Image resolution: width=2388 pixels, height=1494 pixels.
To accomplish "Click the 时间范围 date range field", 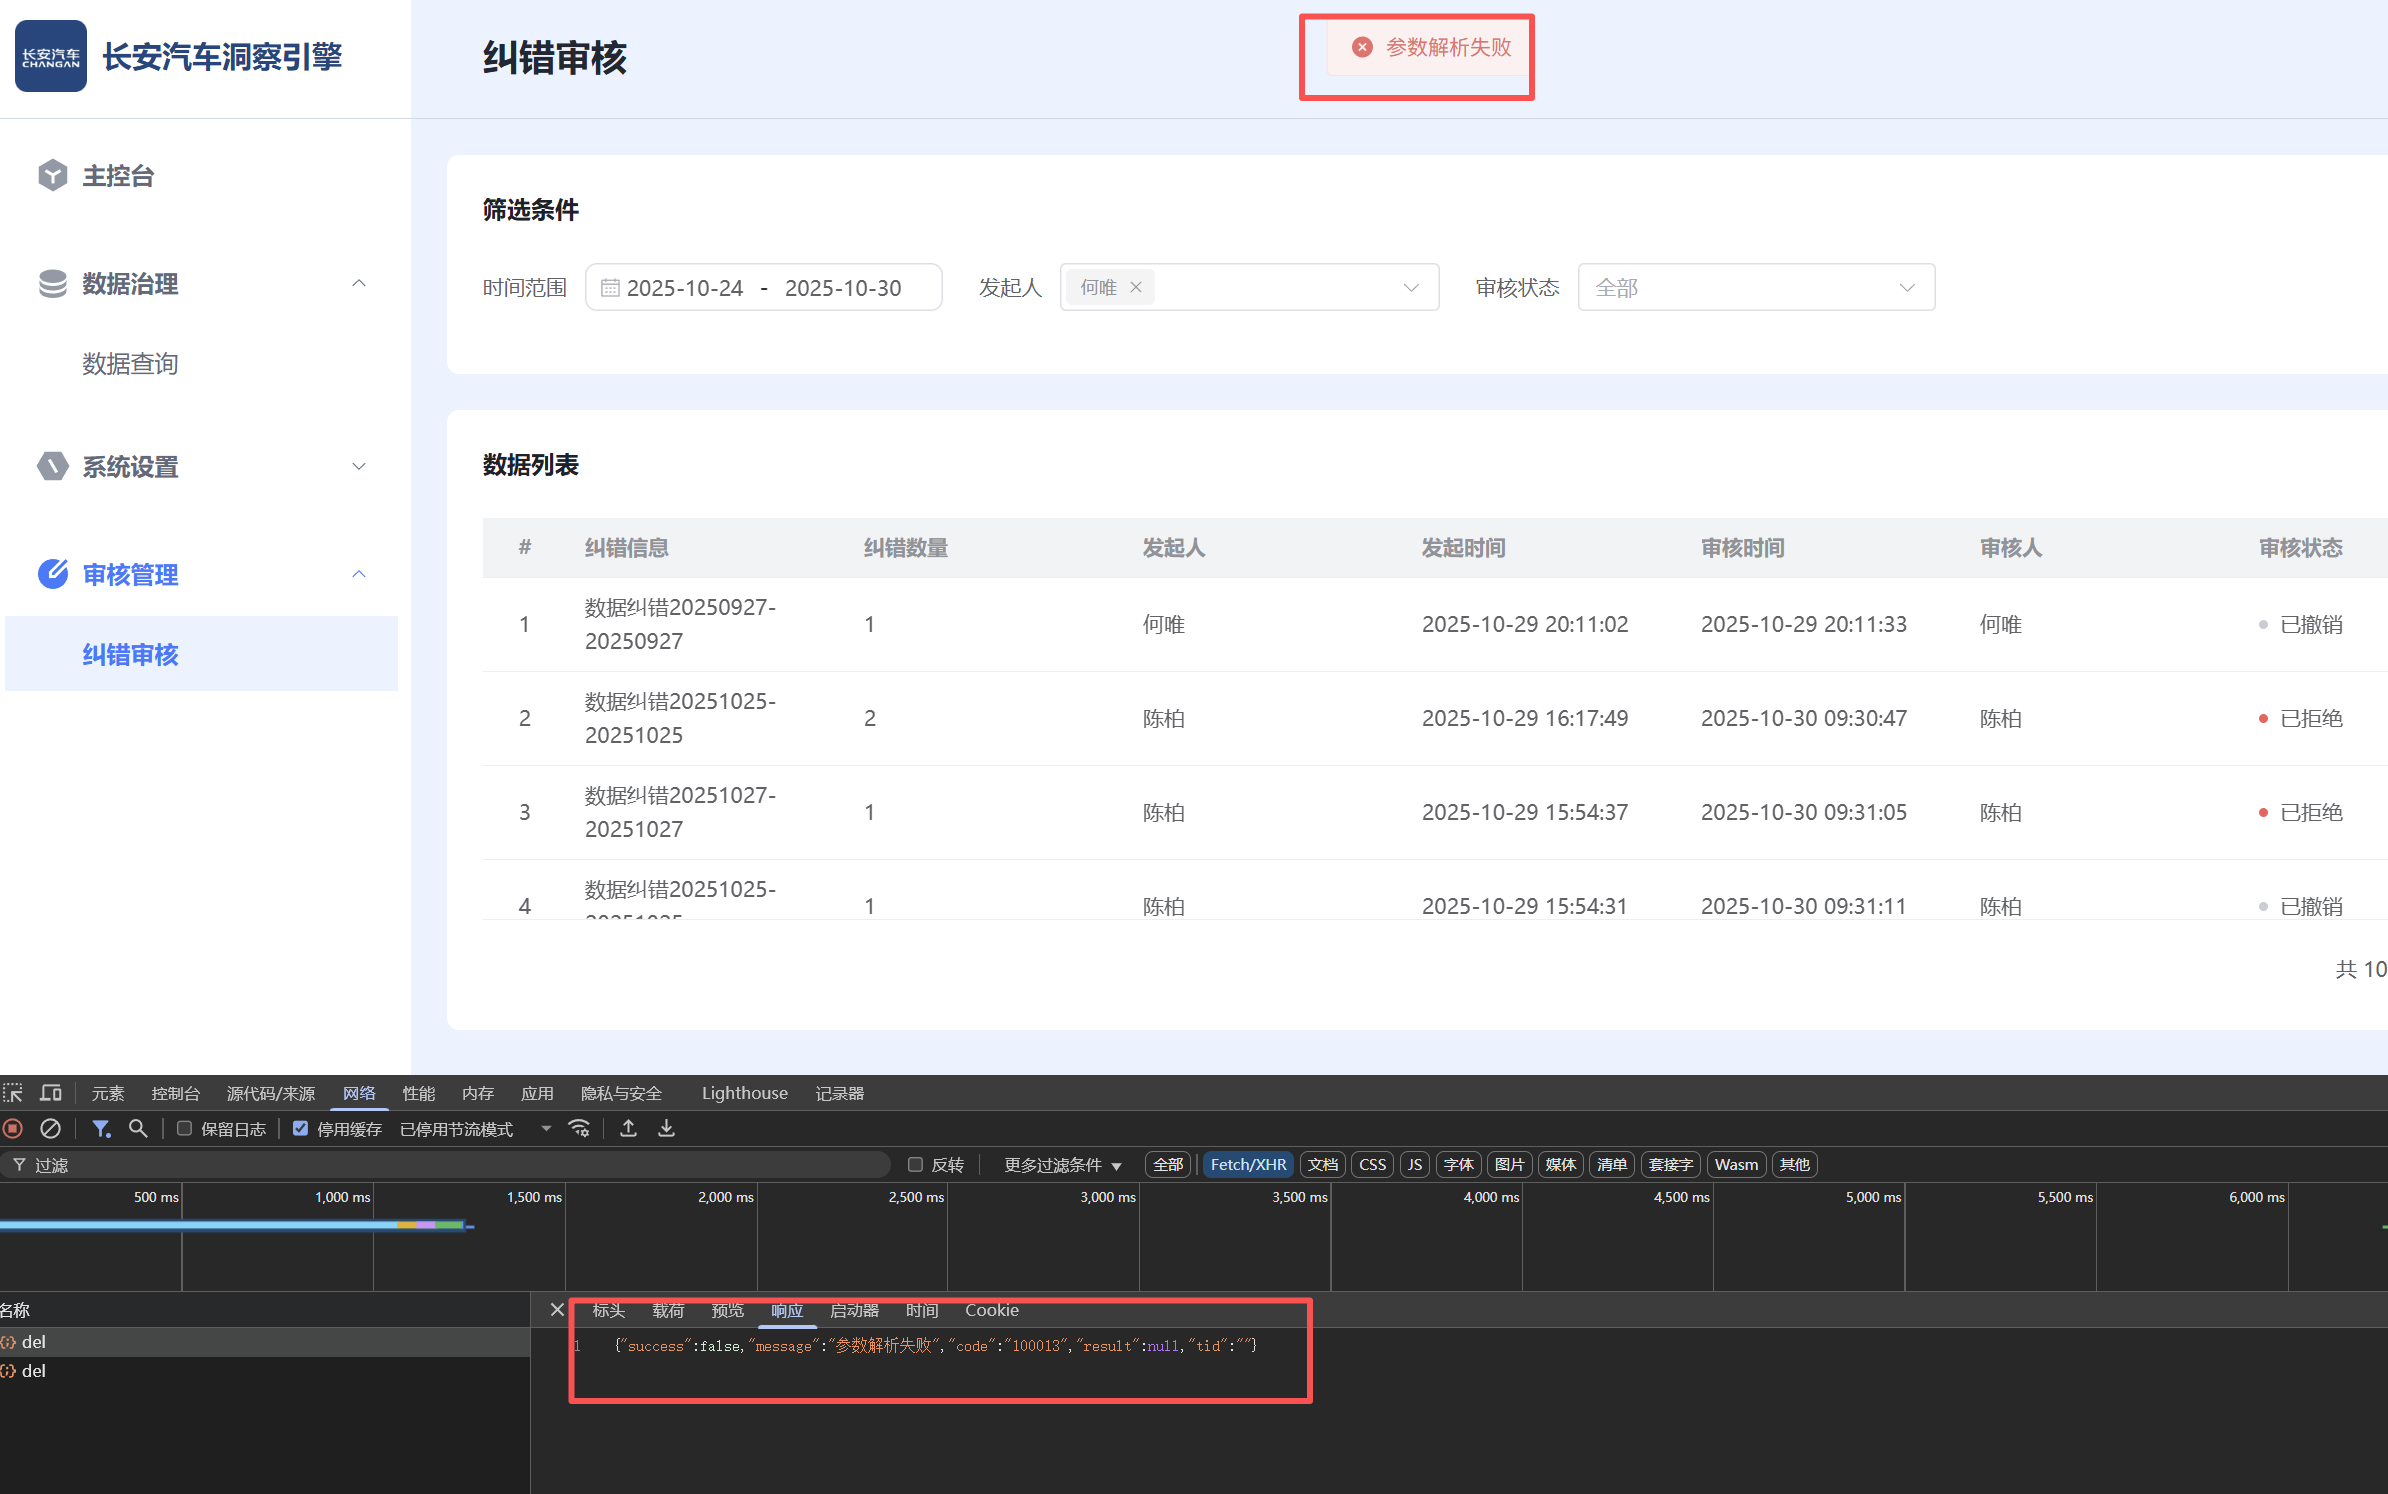I will pos(763,288).
